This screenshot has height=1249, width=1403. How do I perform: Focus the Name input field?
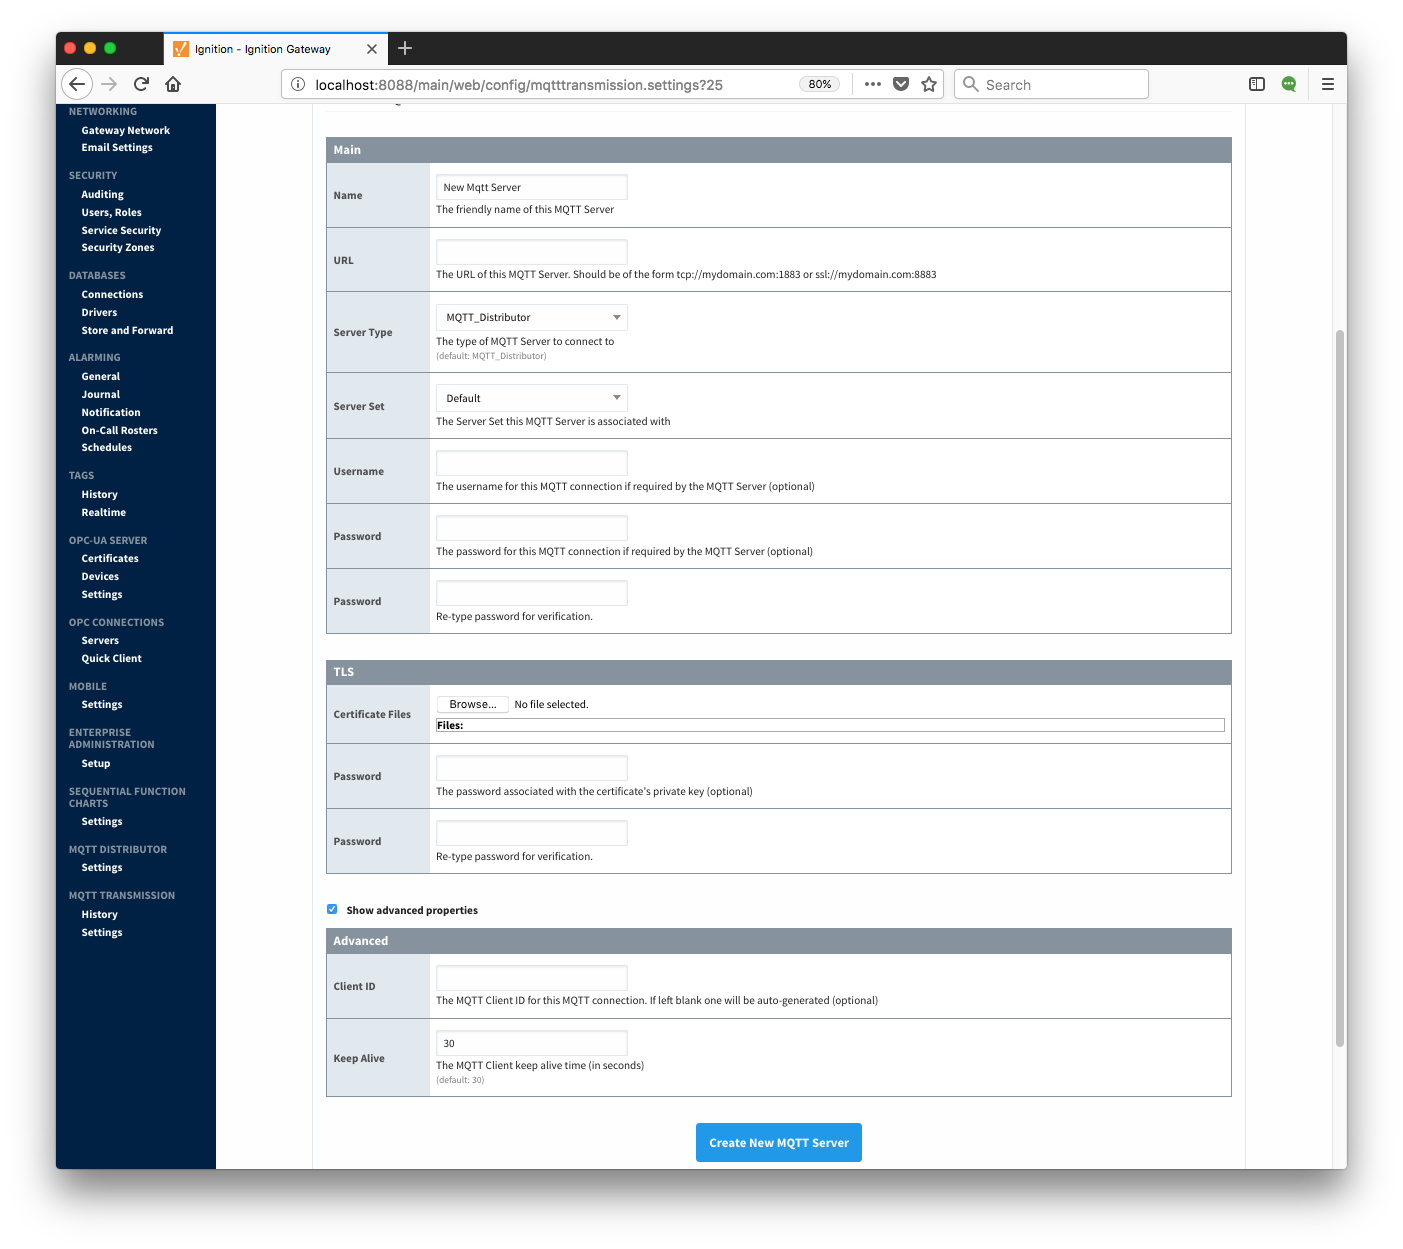pos(532,187)
